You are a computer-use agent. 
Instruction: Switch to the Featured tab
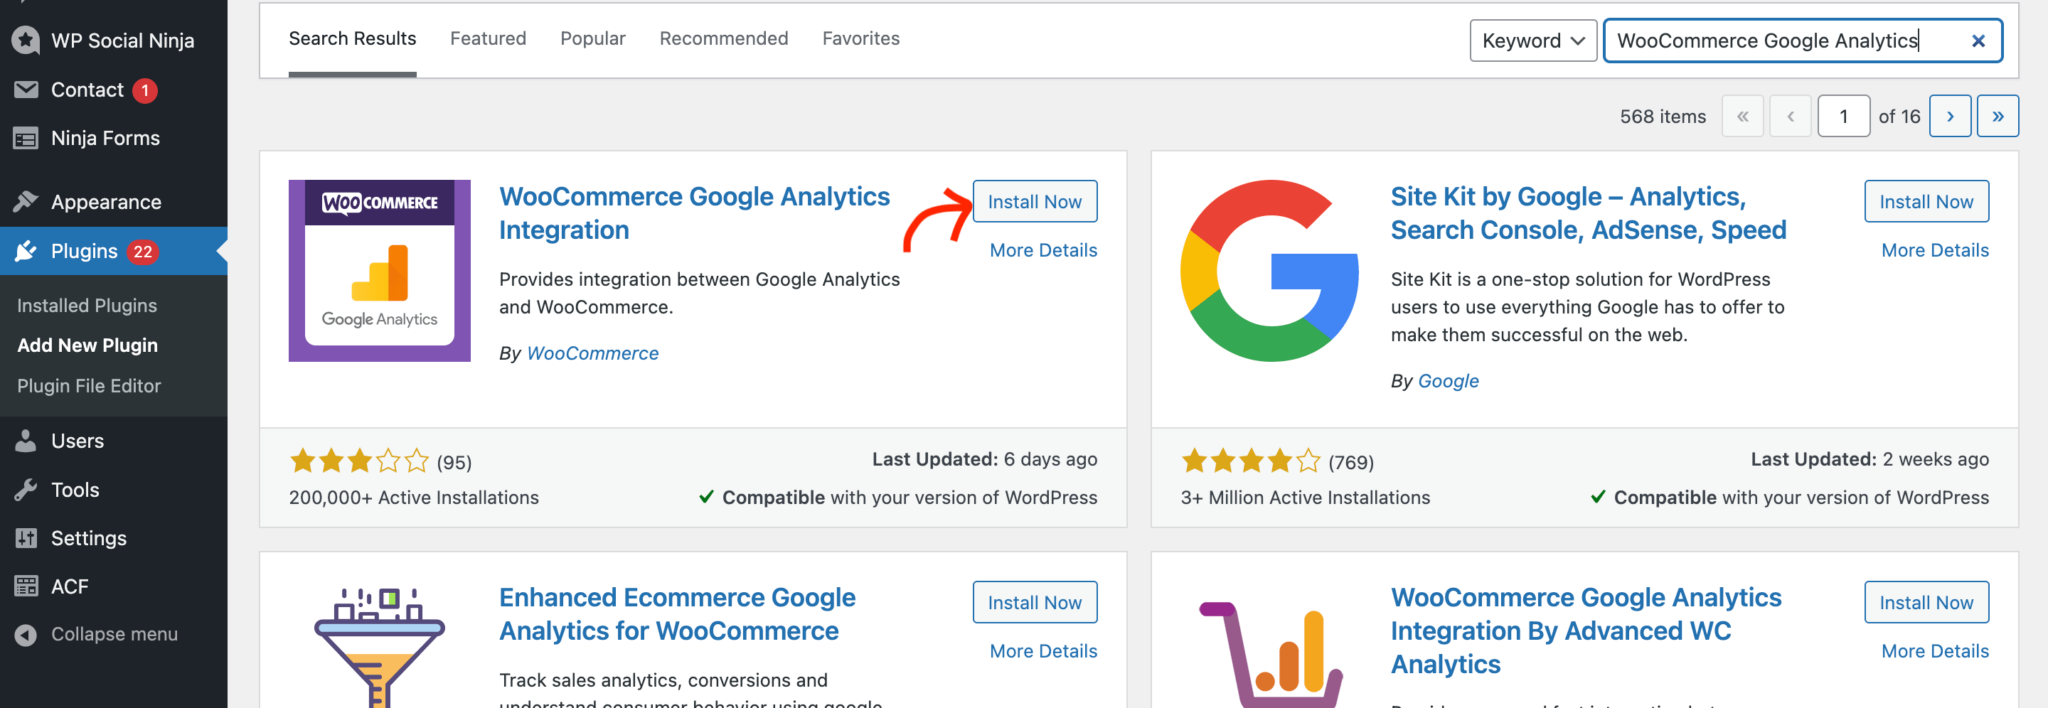(x=488, y=38)
